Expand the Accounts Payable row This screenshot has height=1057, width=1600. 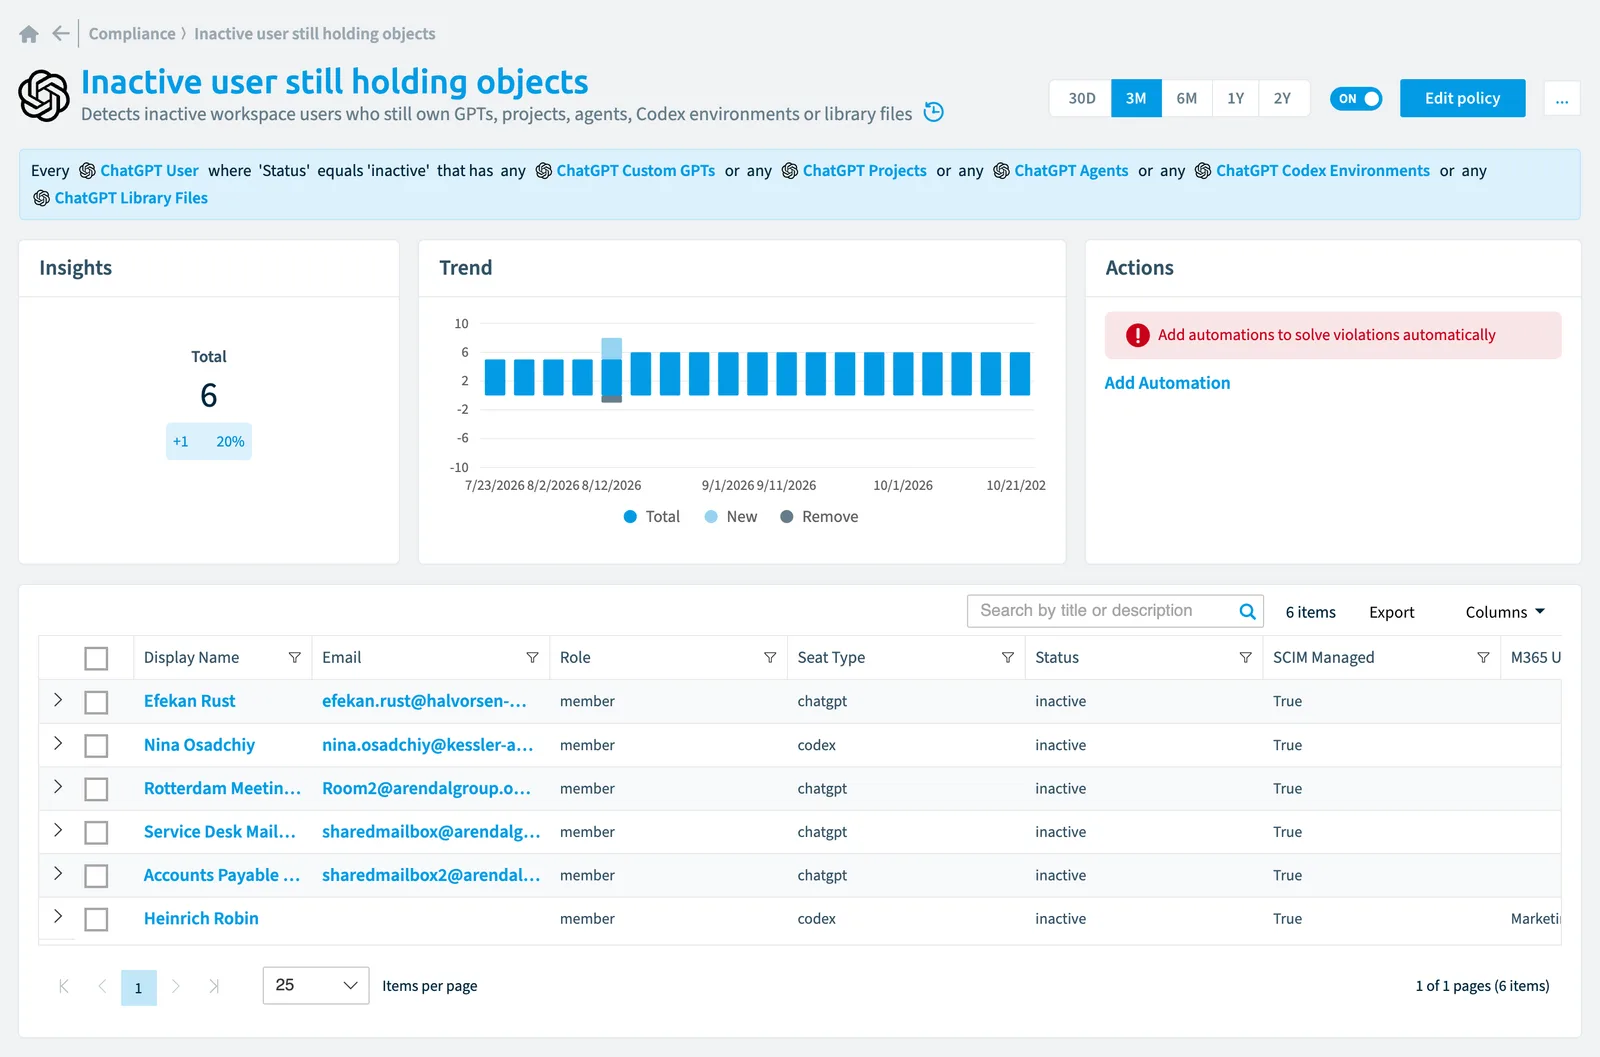click(x=58, y=874)
